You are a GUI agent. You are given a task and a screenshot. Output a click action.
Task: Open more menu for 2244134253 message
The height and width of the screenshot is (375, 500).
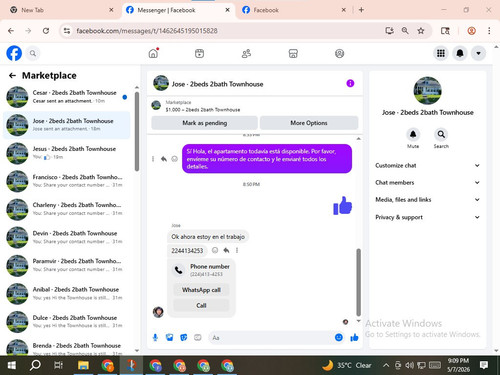pyautogui.click(x=237, y=250)
